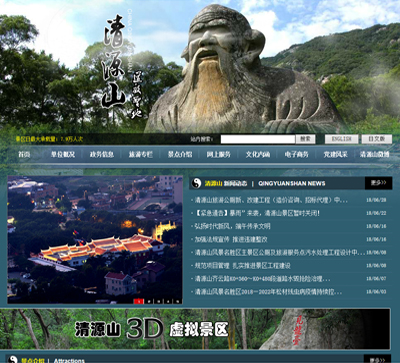The height and width of the screenshot is (363, 400).
Task: Open the 弘扬时代新风 news headline
Action: [x=233, y=226]
